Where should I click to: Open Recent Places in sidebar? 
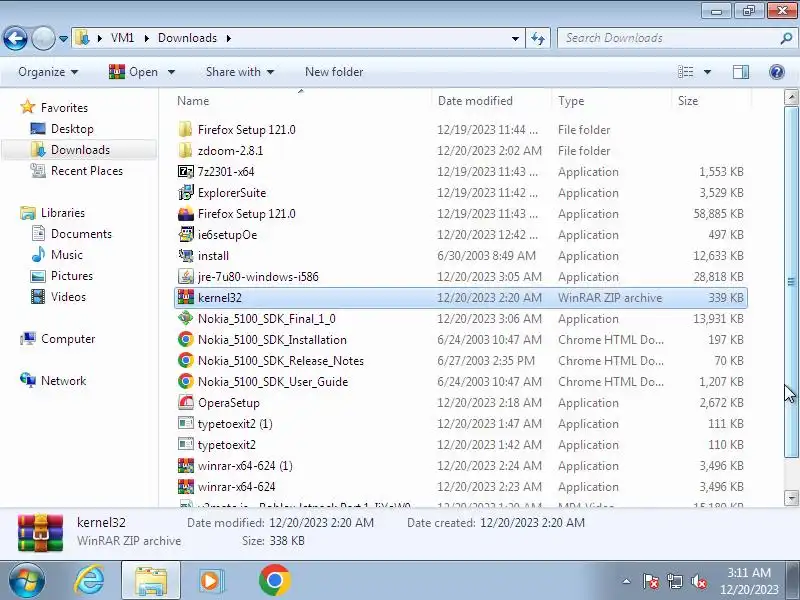pyautogui.click(x=87, y=170)
